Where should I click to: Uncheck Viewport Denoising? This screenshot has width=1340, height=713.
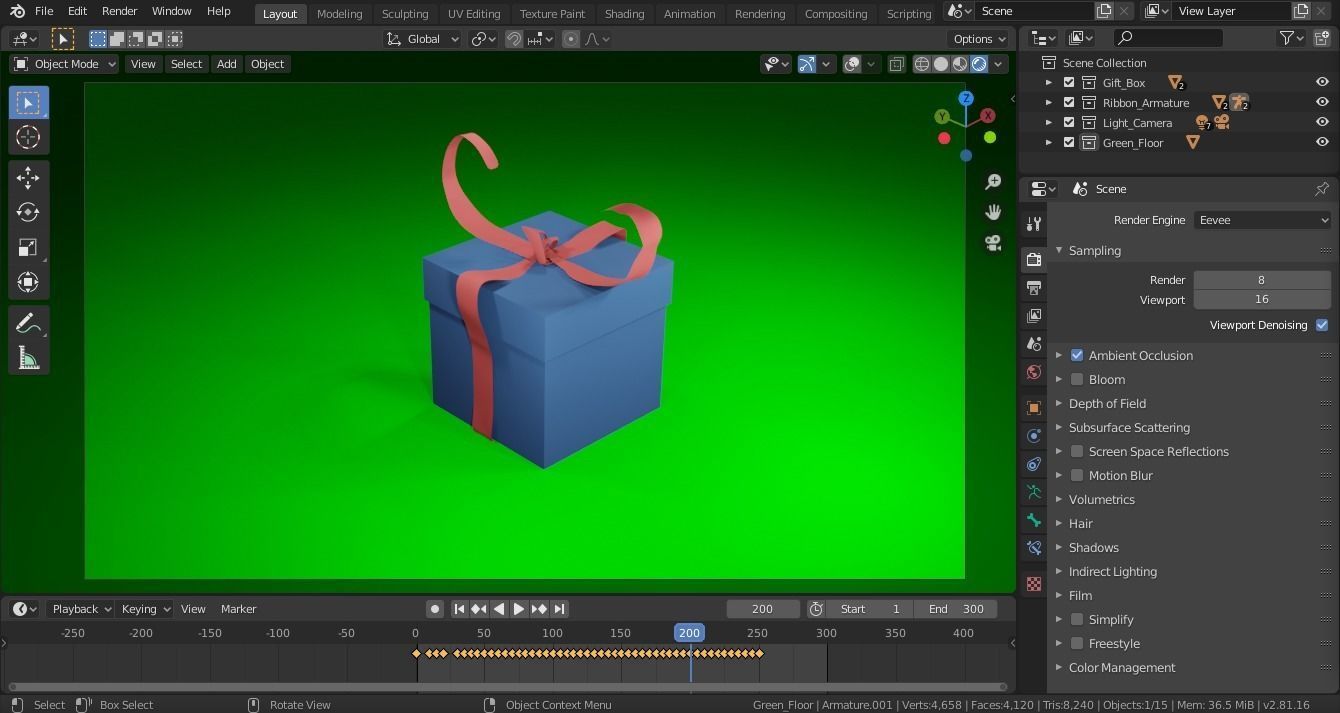1322,325
